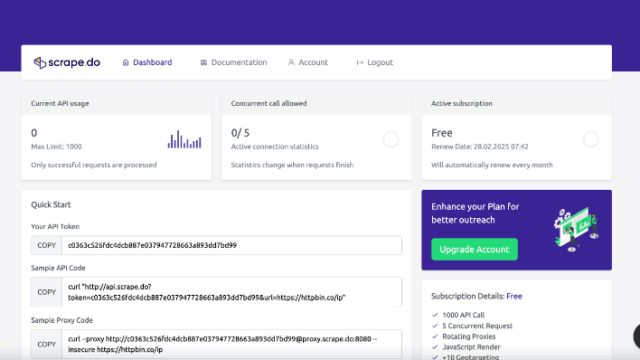Click the checkmark beside 1000 API Call
Screen dimensions: 640x360
[435, 315]
